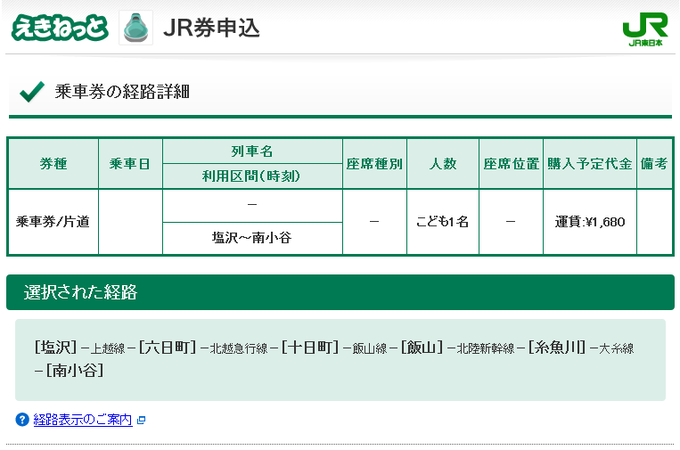
Task: Select the [糸魚川] station in the route
Action: coord(556,348)
